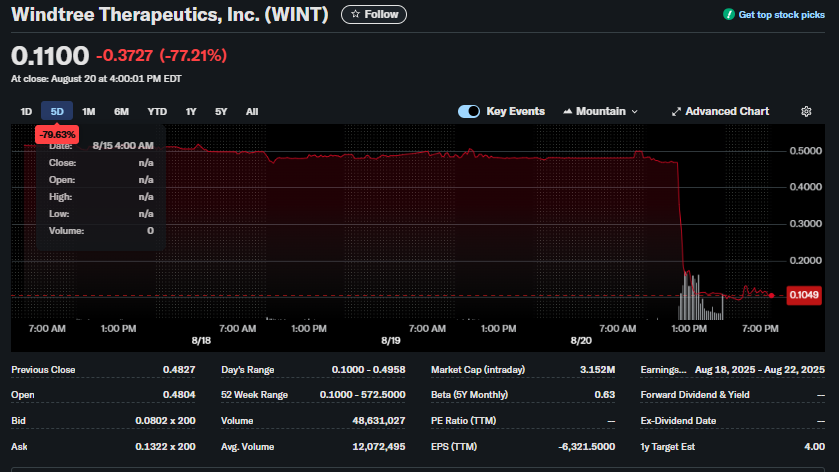The height and width of the screenshot is (472, 839).
Task: Click the Ex-Dividend Date label
Action: (678, 421)
